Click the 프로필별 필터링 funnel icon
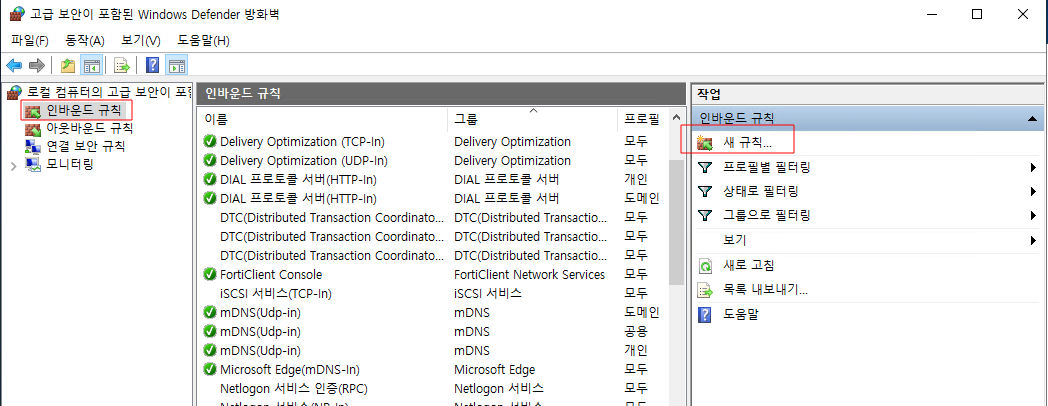 705,167
